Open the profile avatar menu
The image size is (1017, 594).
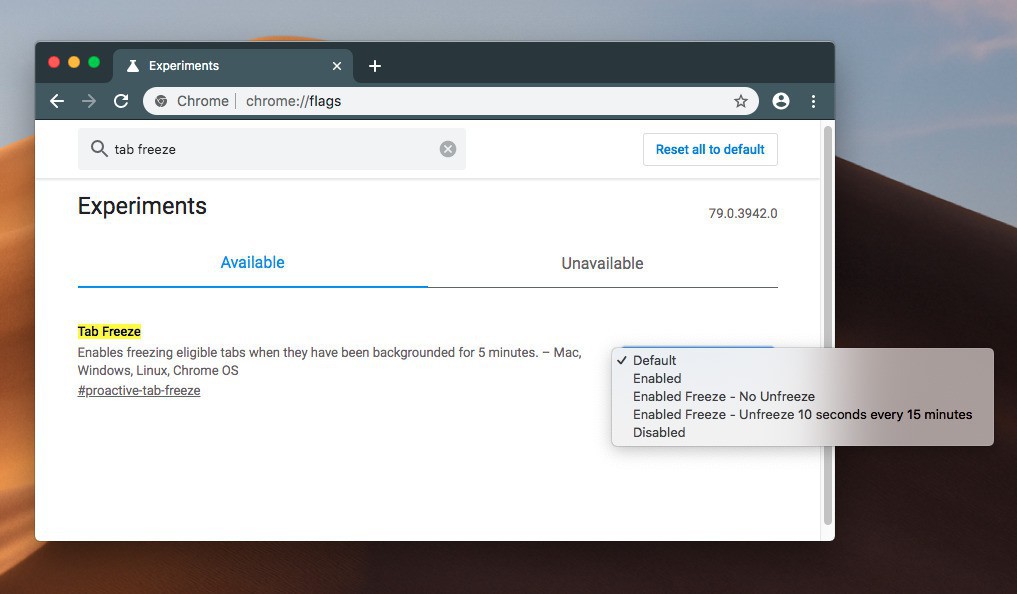781,101
